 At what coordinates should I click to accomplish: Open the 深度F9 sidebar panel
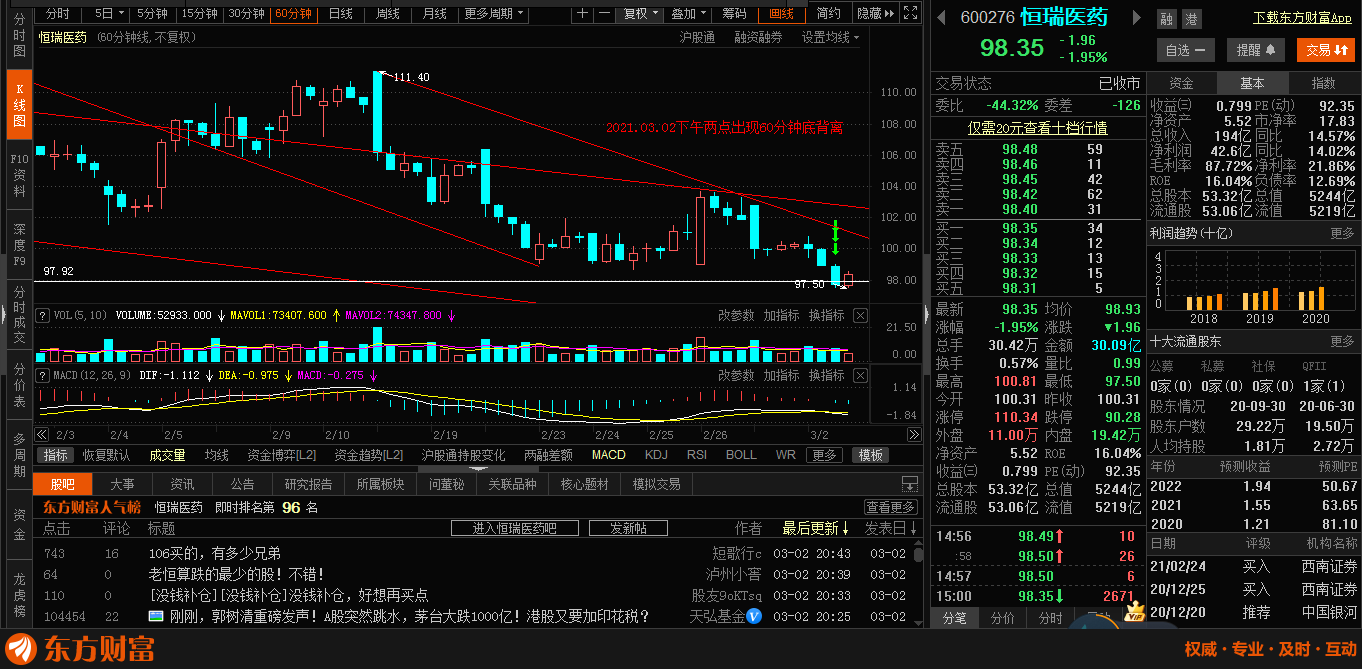18,244
